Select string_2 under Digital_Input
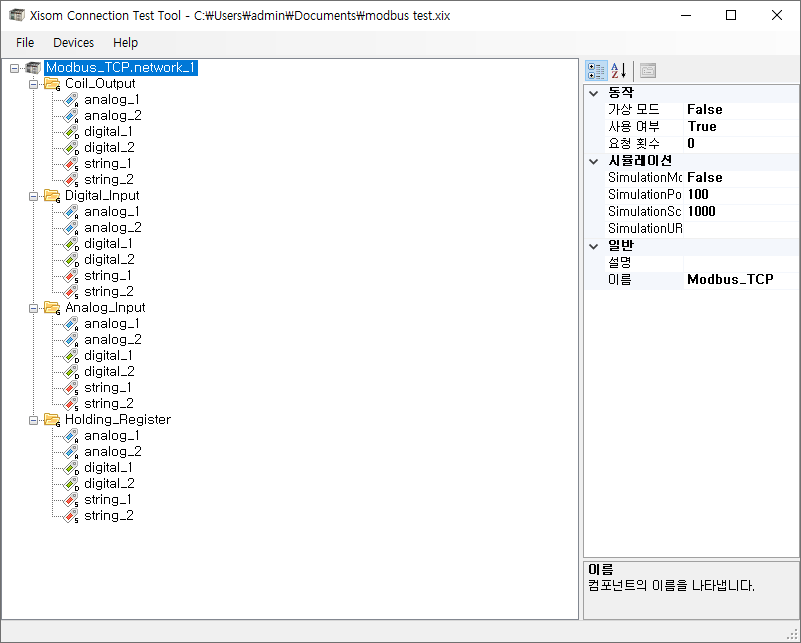Image resolution: width=801 pixels, height=643 pixels. coord(109,292)
